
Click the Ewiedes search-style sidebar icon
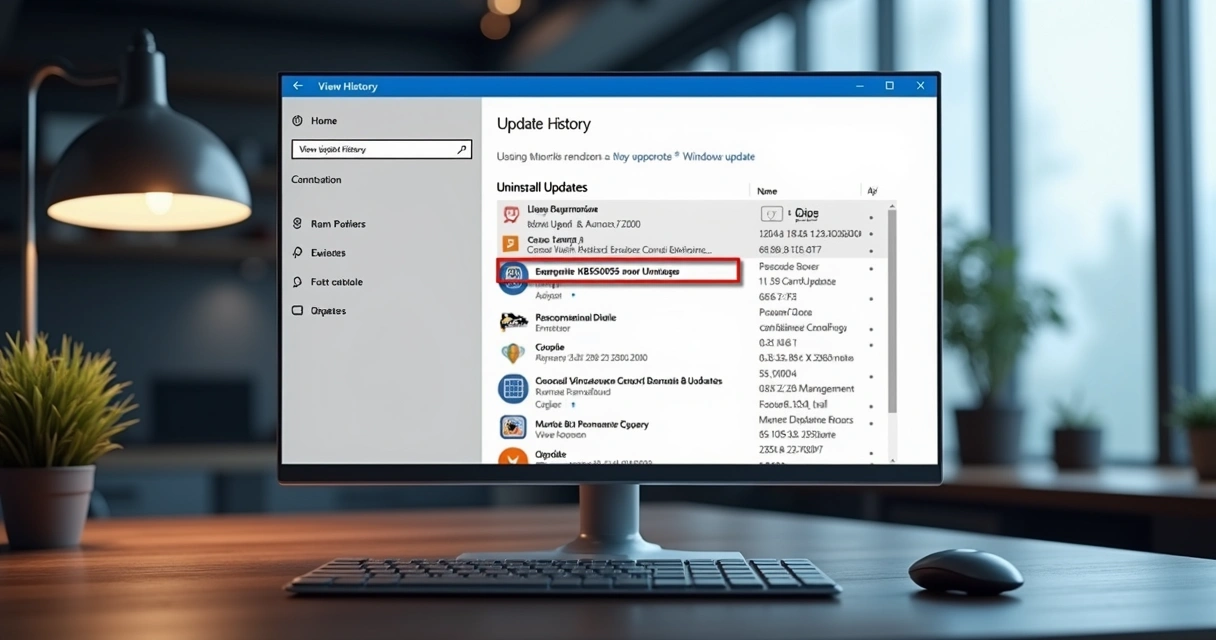[x=295, y=252]
